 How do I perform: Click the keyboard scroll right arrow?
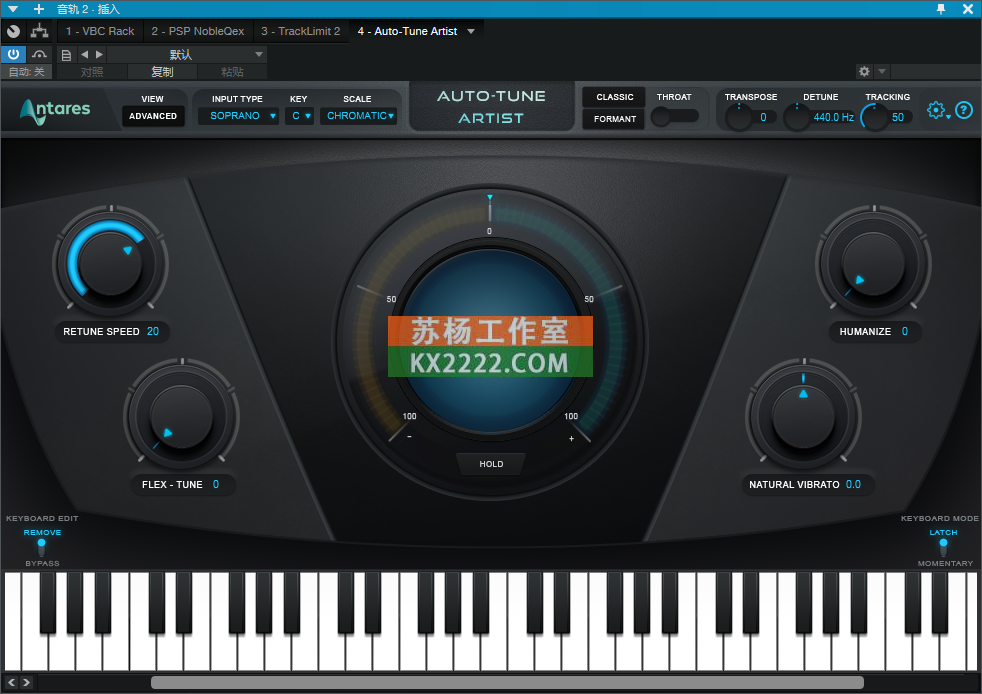[x=26, y=682]
